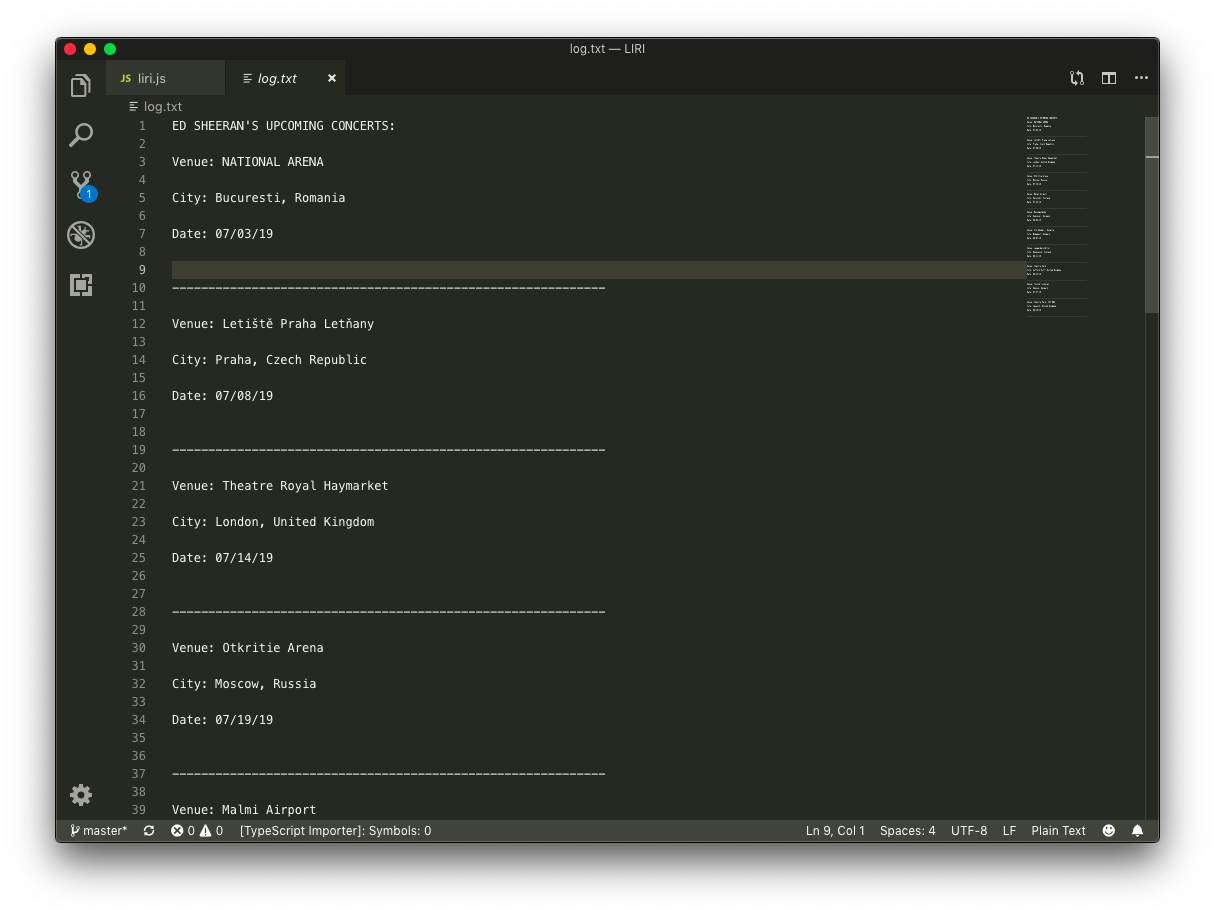Click text "Venue: Letiště Praha Letňany"
Image resolution: width=1215 pixels, height=916 pixels.
(x=273, y=324)
